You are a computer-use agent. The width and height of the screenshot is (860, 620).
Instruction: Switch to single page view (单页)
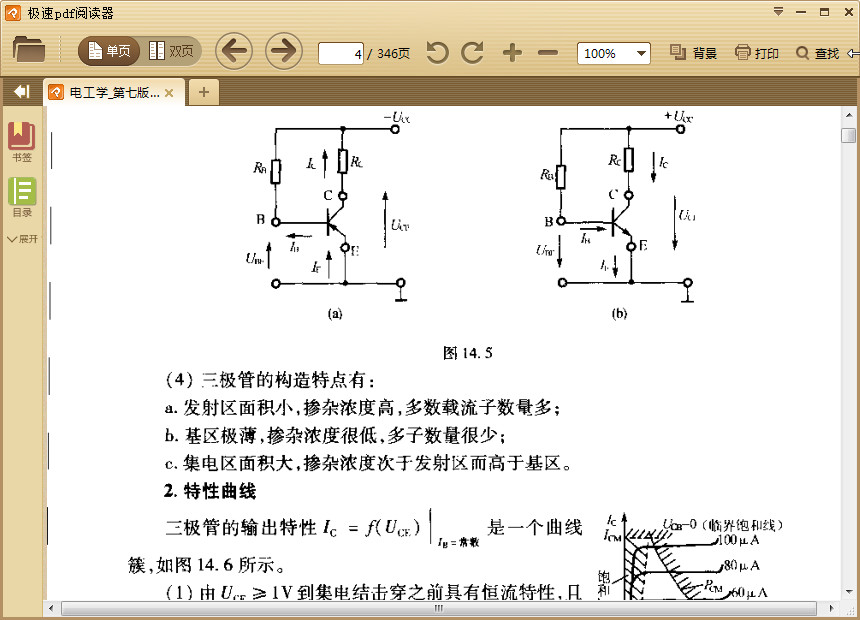coord(109,51)
